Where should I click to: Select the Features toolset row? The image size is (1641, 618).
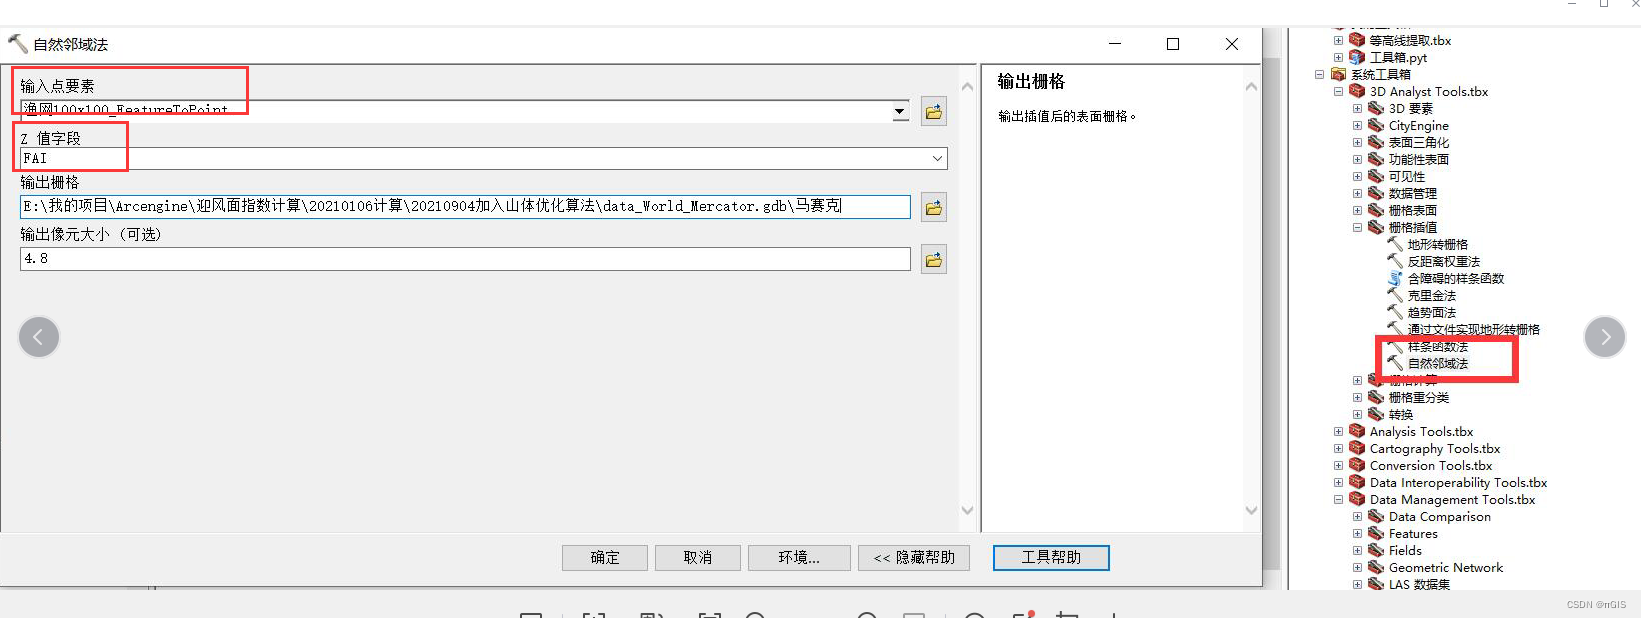(1412, 534)
